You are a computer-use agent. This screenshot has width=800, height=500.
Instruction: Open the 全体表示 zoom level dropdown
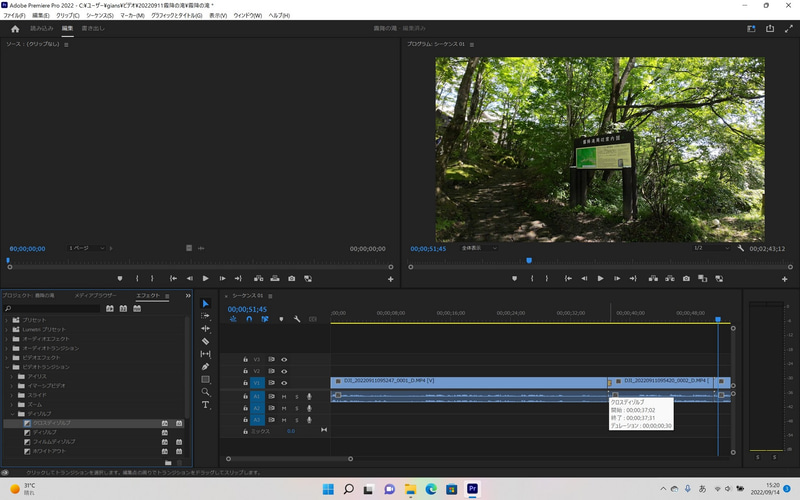click(x=480, y=248)
